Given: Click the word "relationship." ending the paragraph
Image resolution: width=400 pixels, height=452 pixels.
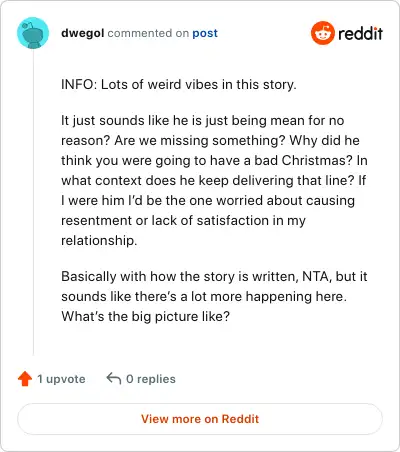Looking at the screenshot, I should pyautogui.click(x=99, y=240).
